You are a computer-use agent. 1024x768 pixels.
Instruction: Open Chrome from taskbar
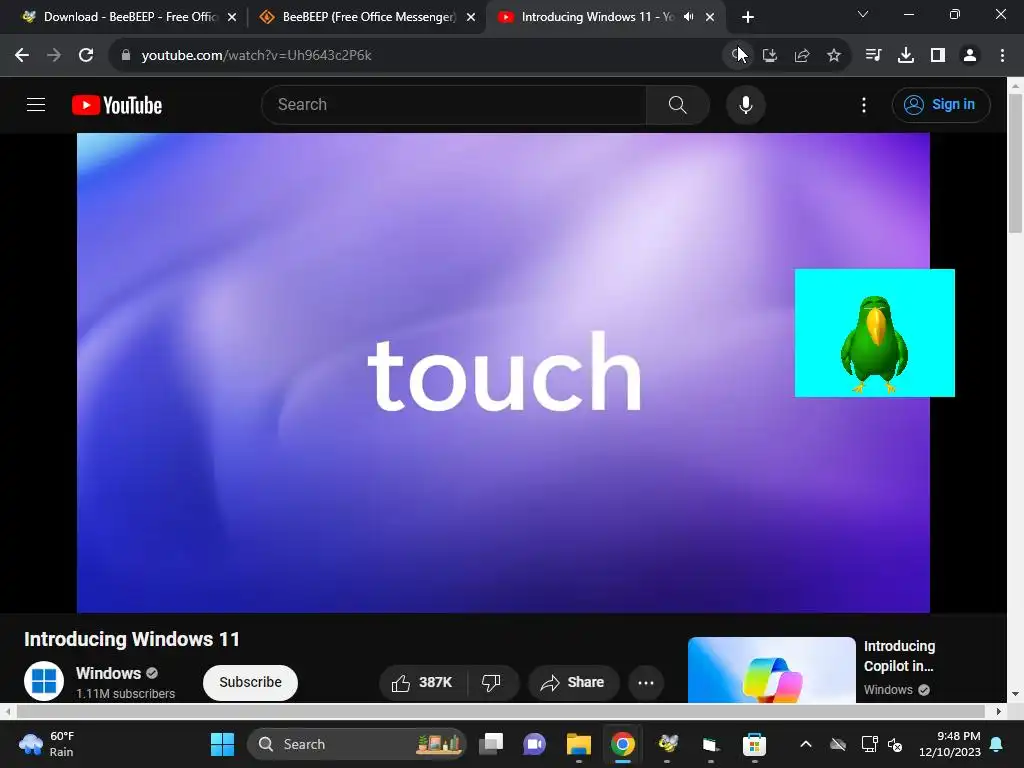[622, 744]
